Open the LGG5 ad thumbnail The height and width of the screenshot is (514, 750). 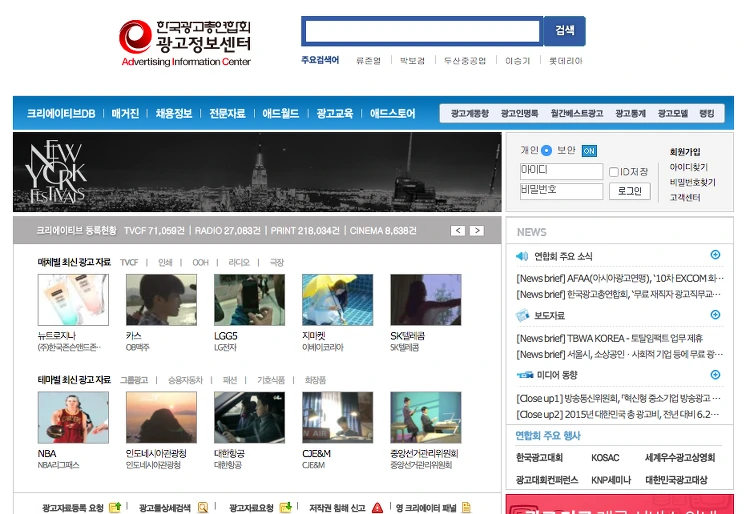click(249, 300)
